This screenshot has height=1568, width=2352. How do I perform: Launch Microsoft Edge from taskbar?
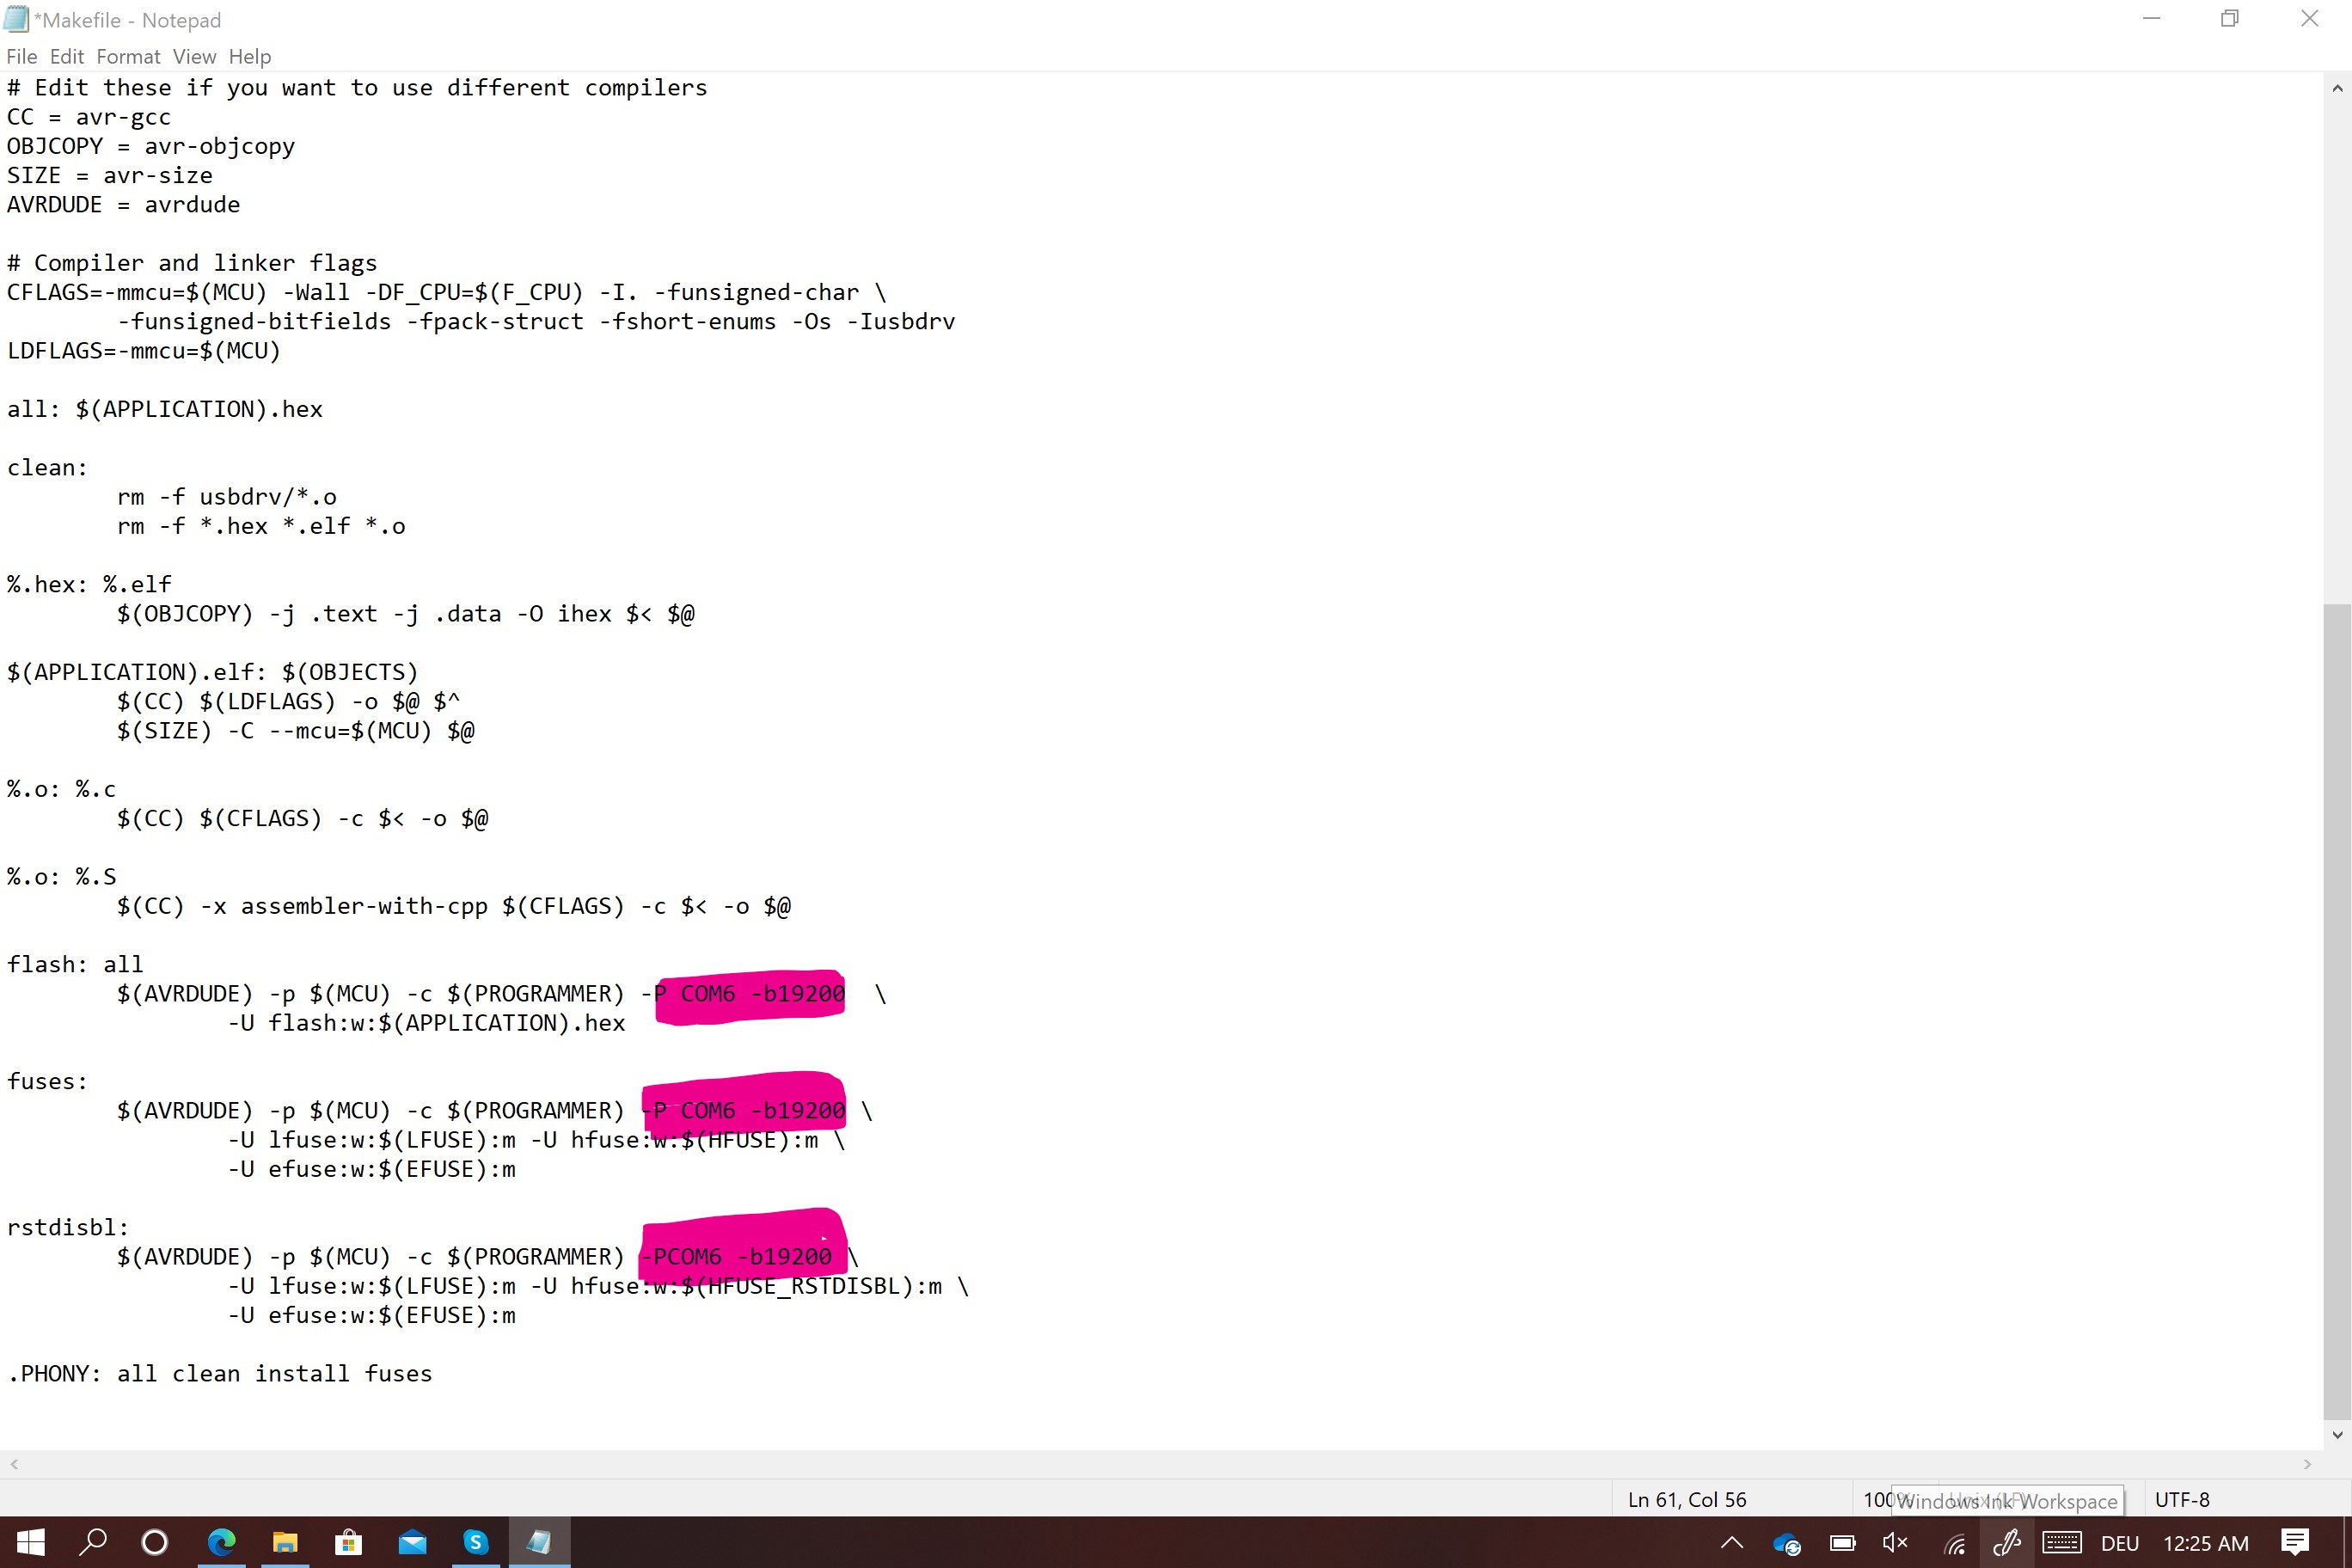(221, 1542)
